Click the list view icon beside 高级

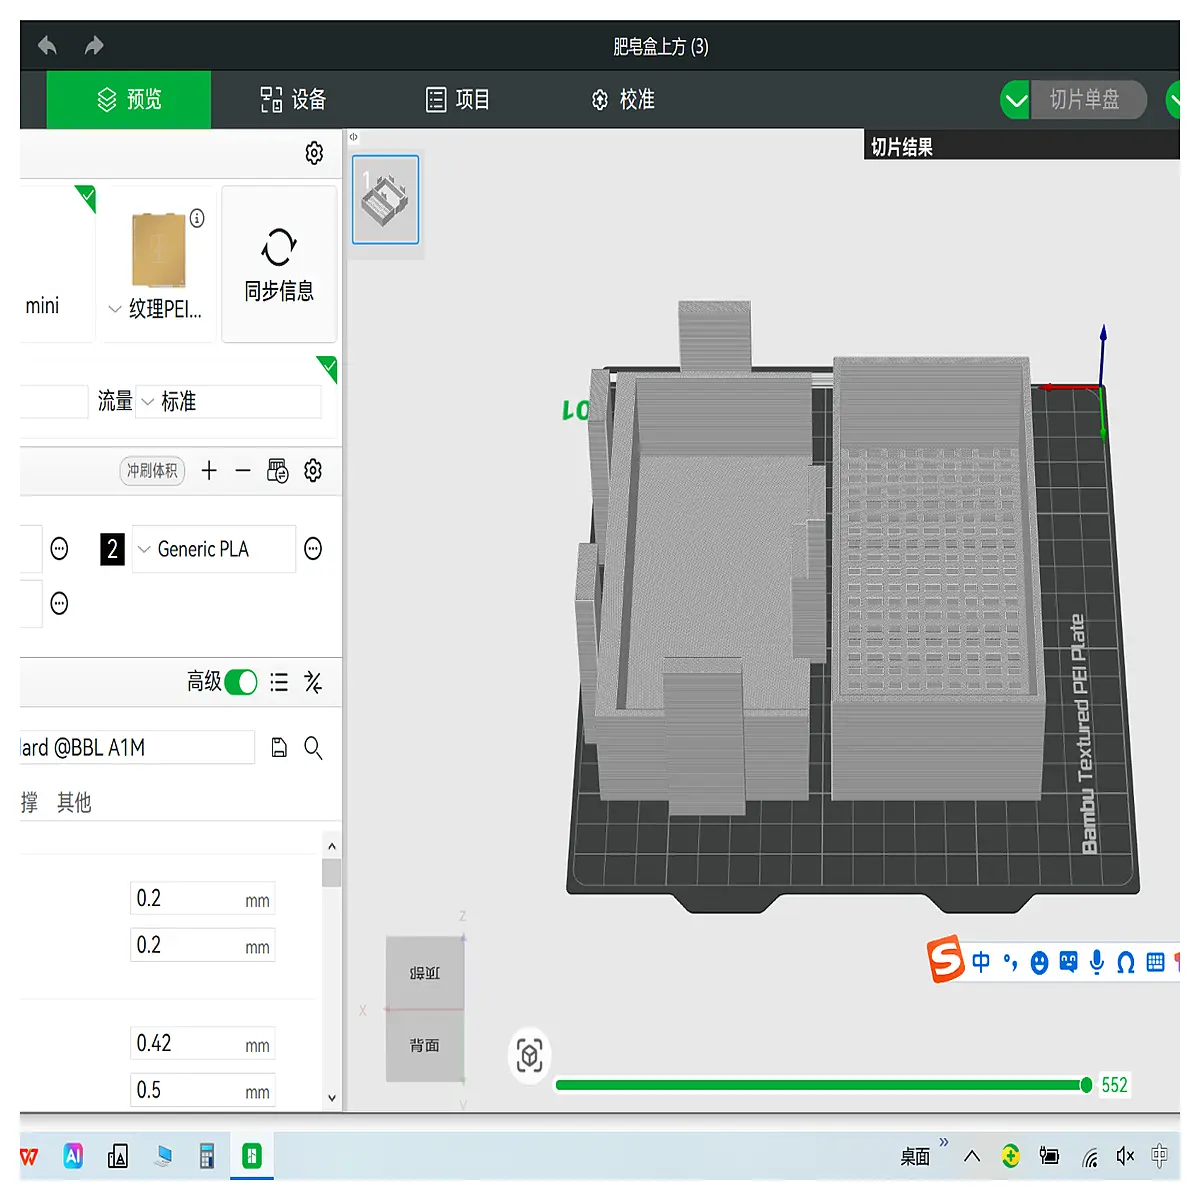[x=279, y=682]
